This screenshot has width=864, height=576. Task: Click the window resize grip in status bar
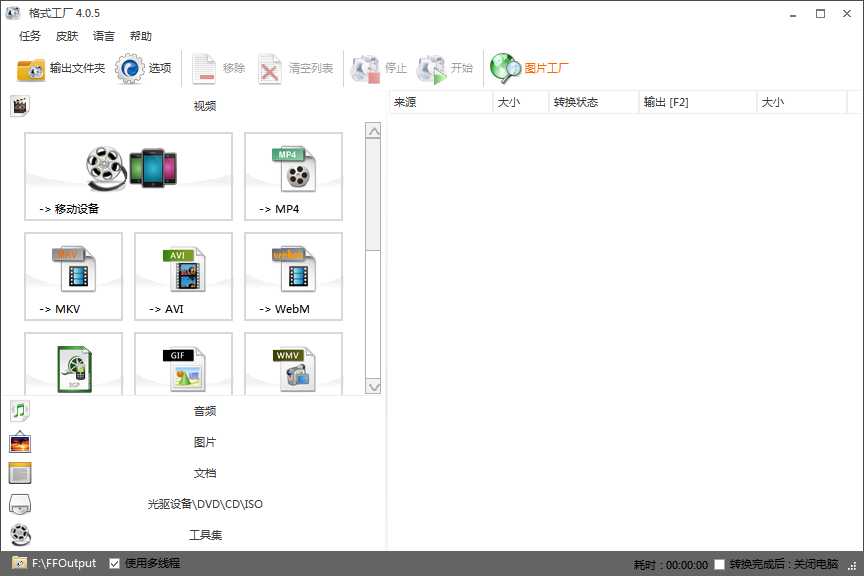852,566
